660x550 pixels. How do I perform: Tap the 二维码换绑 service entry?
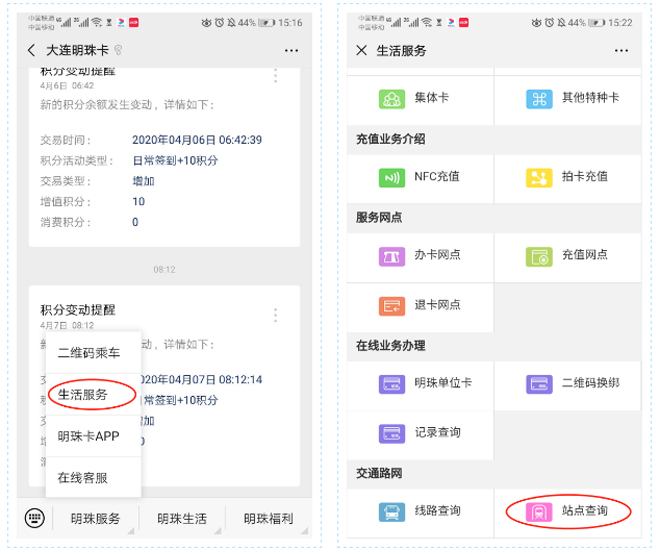576,383
